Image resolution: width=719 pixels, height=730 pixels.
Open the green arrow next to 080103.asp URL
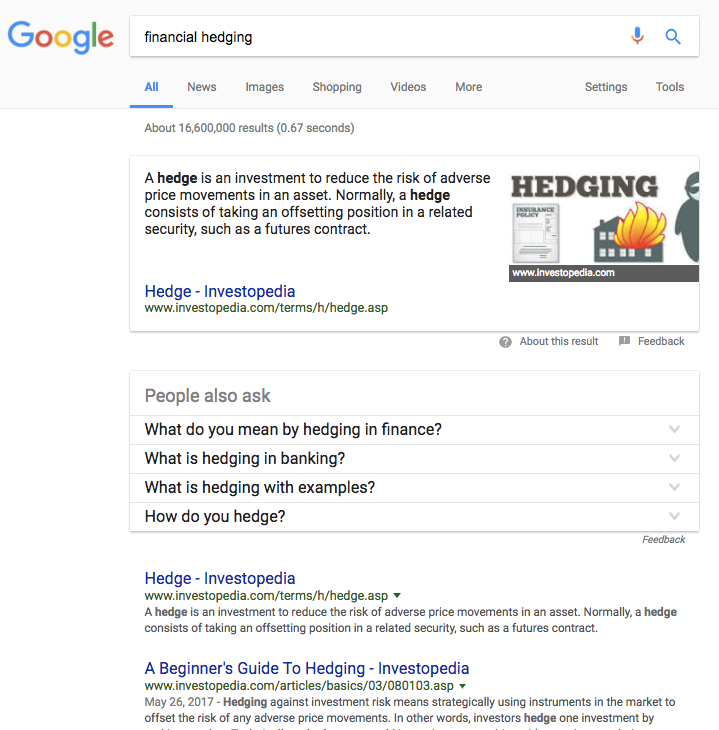pos(462,686)
